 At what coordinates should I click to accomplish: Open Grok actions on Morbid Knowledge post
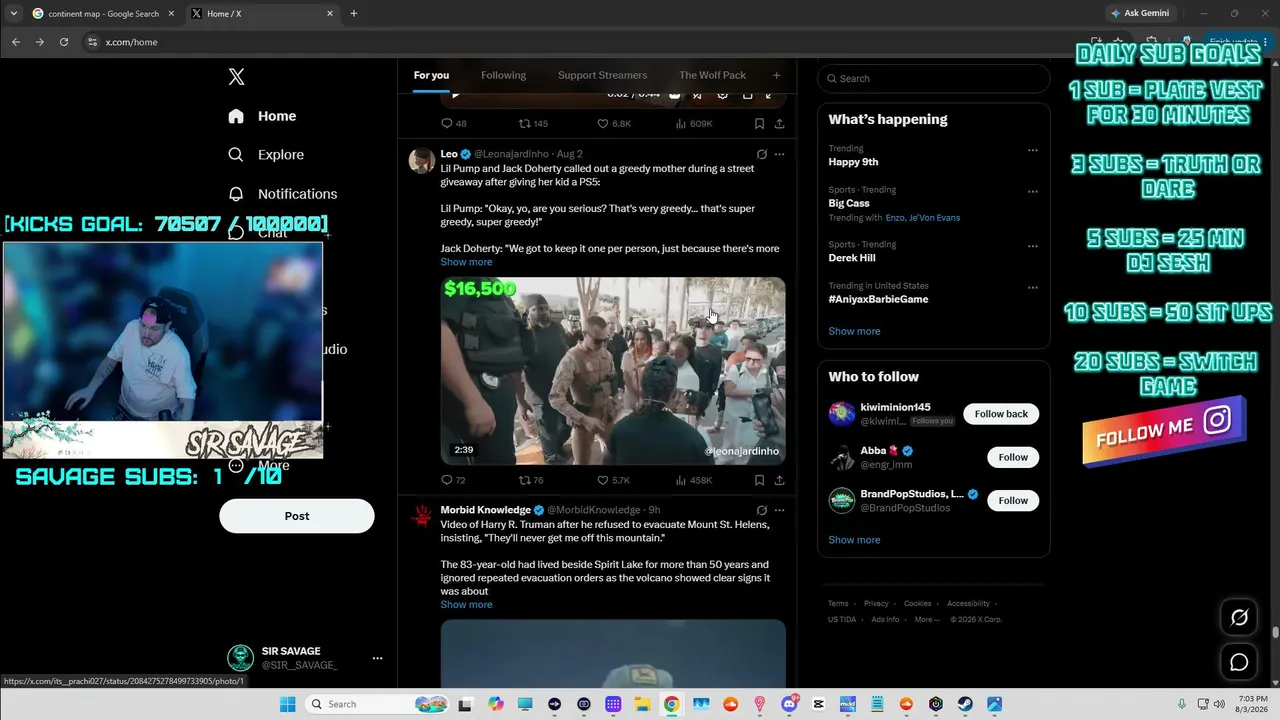(x=762, y=510)
